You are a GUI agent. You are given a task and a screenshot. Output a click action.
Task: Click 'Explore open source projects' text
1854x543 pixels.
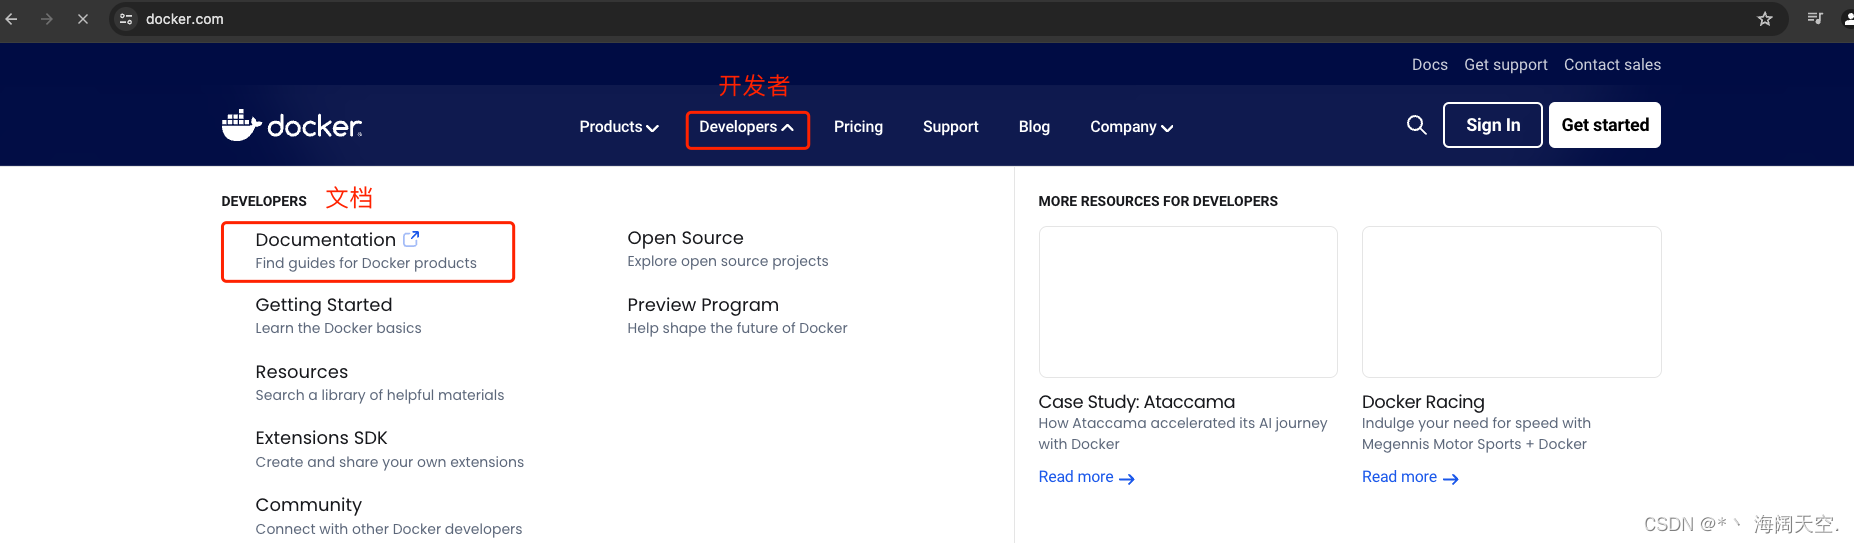click(727, 261)
